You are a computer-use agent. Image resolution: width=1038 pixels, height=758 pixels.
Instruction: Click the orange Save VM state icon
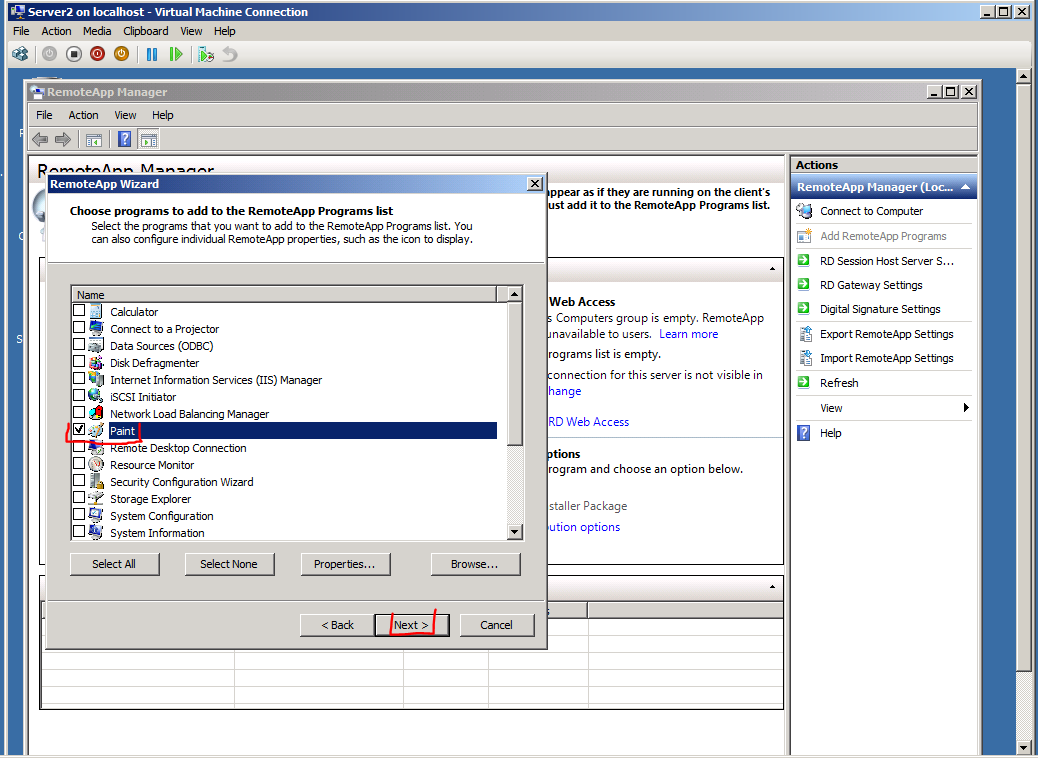pyautogui.click(x=121, y=54)
